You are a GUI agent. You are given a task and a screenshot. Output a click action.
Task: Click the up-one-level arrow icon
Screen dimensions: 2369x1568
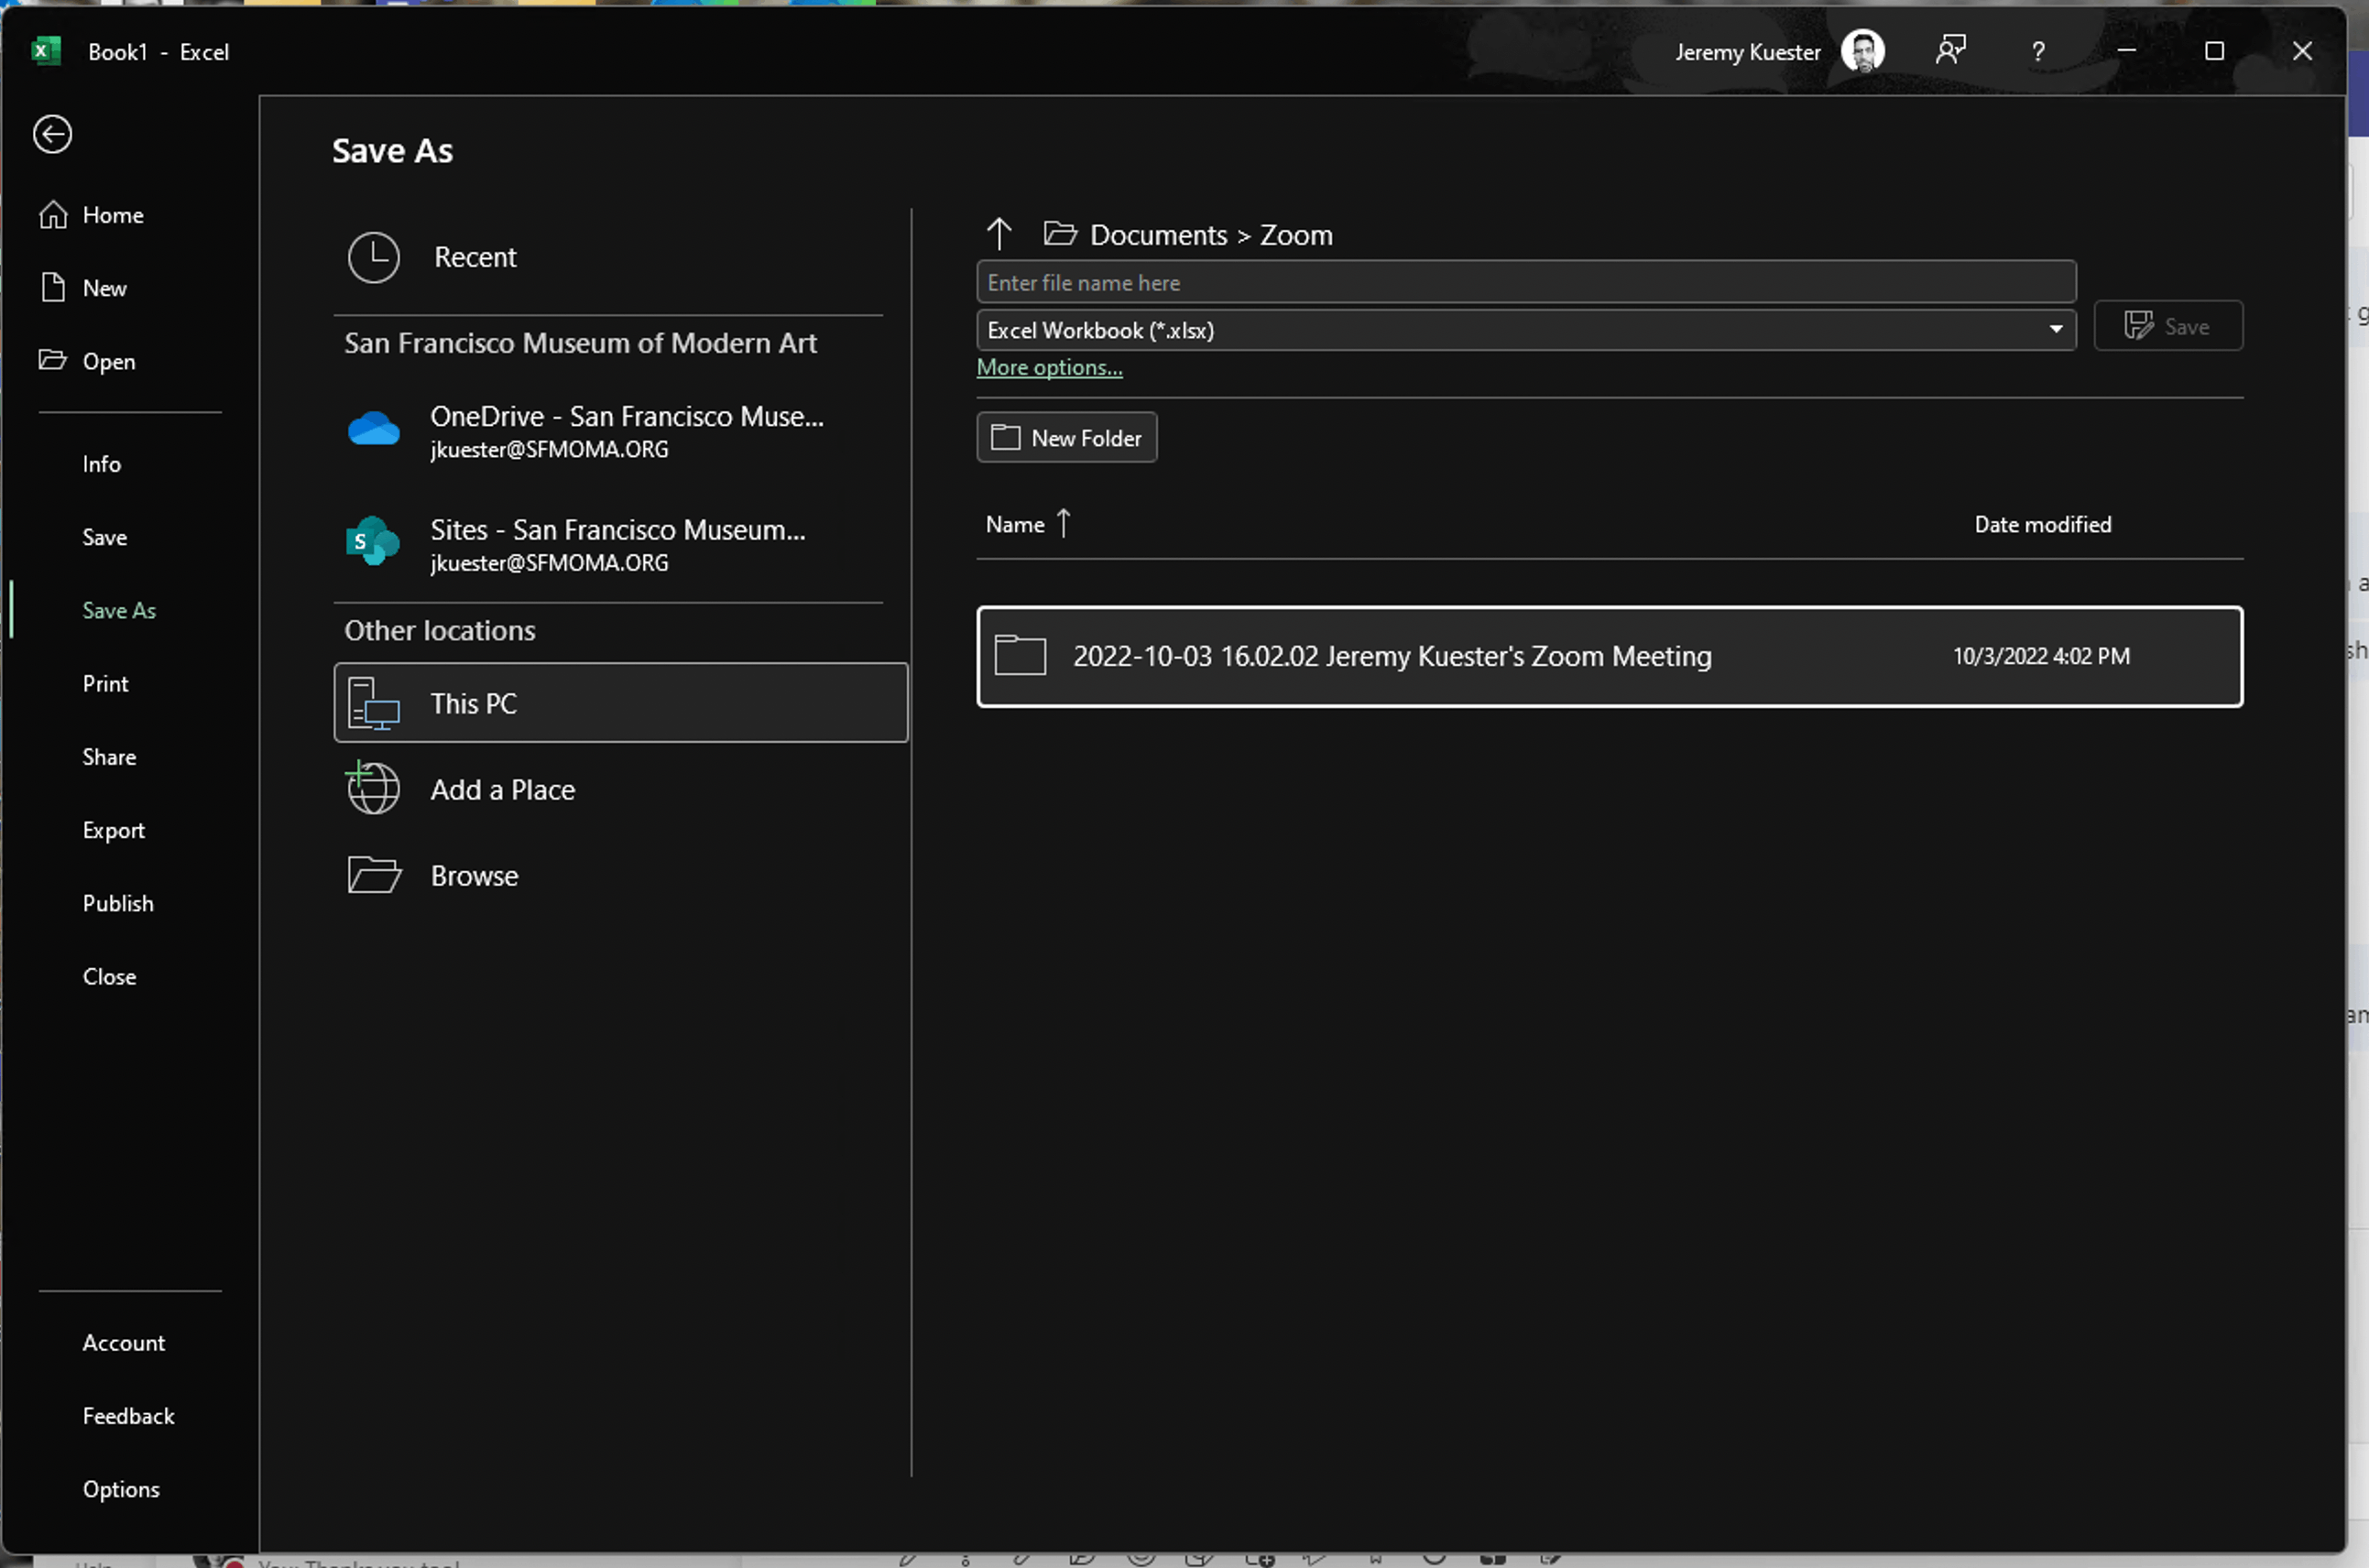pos(998,234)
